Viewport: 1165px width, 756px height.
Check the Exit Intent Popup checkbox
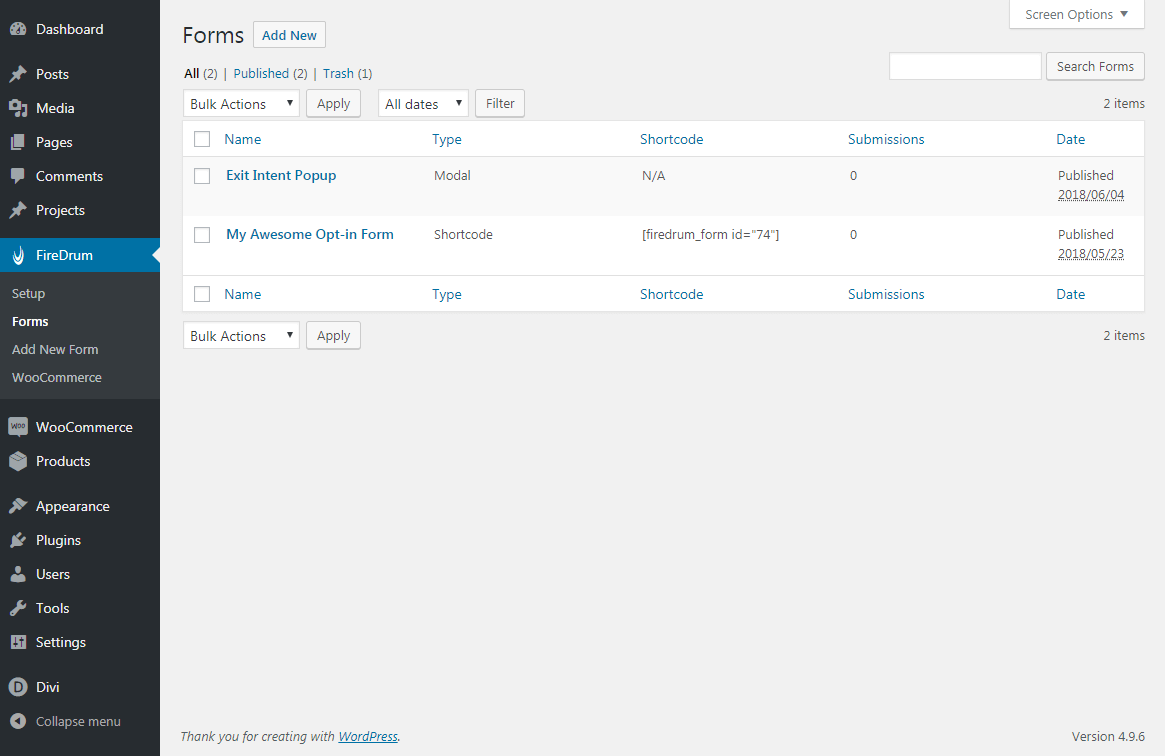coord(202,176)
